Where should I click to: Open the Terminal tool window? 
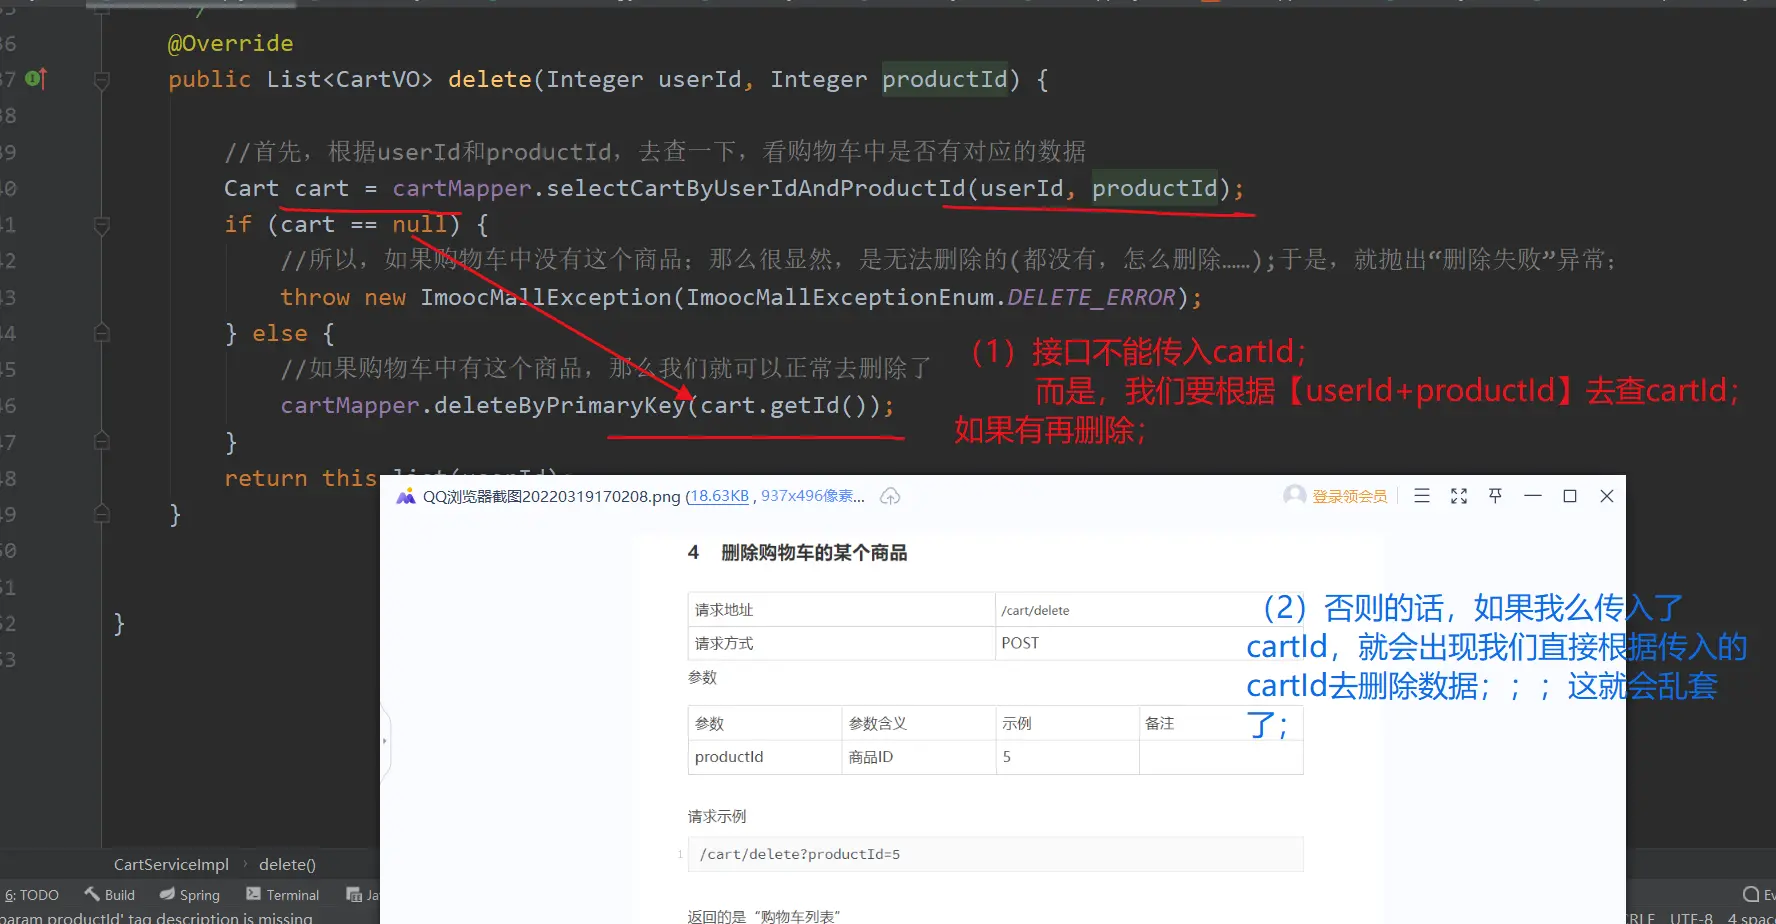click(x=283, y=895)
